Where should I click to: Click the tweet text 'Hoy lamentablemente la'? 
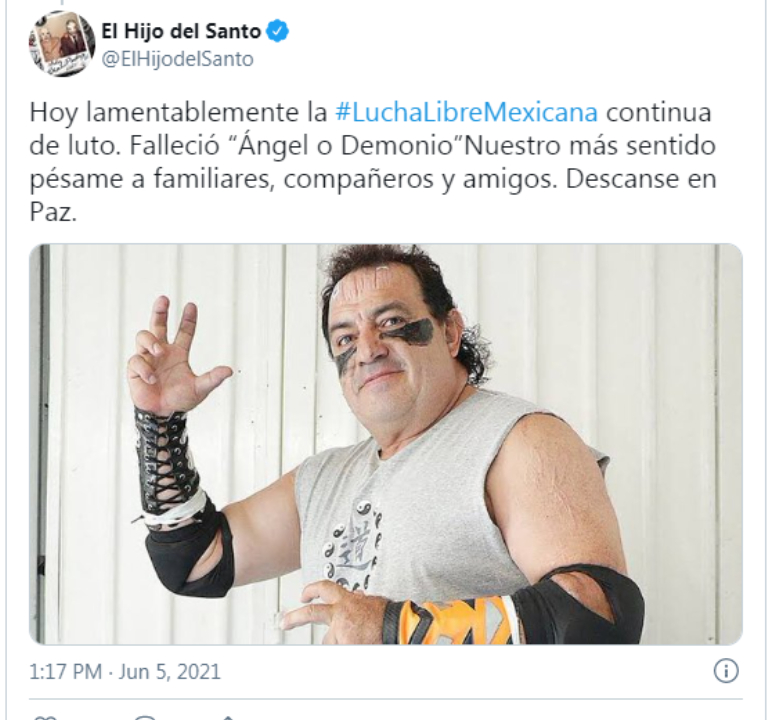[x=178, y=112]
